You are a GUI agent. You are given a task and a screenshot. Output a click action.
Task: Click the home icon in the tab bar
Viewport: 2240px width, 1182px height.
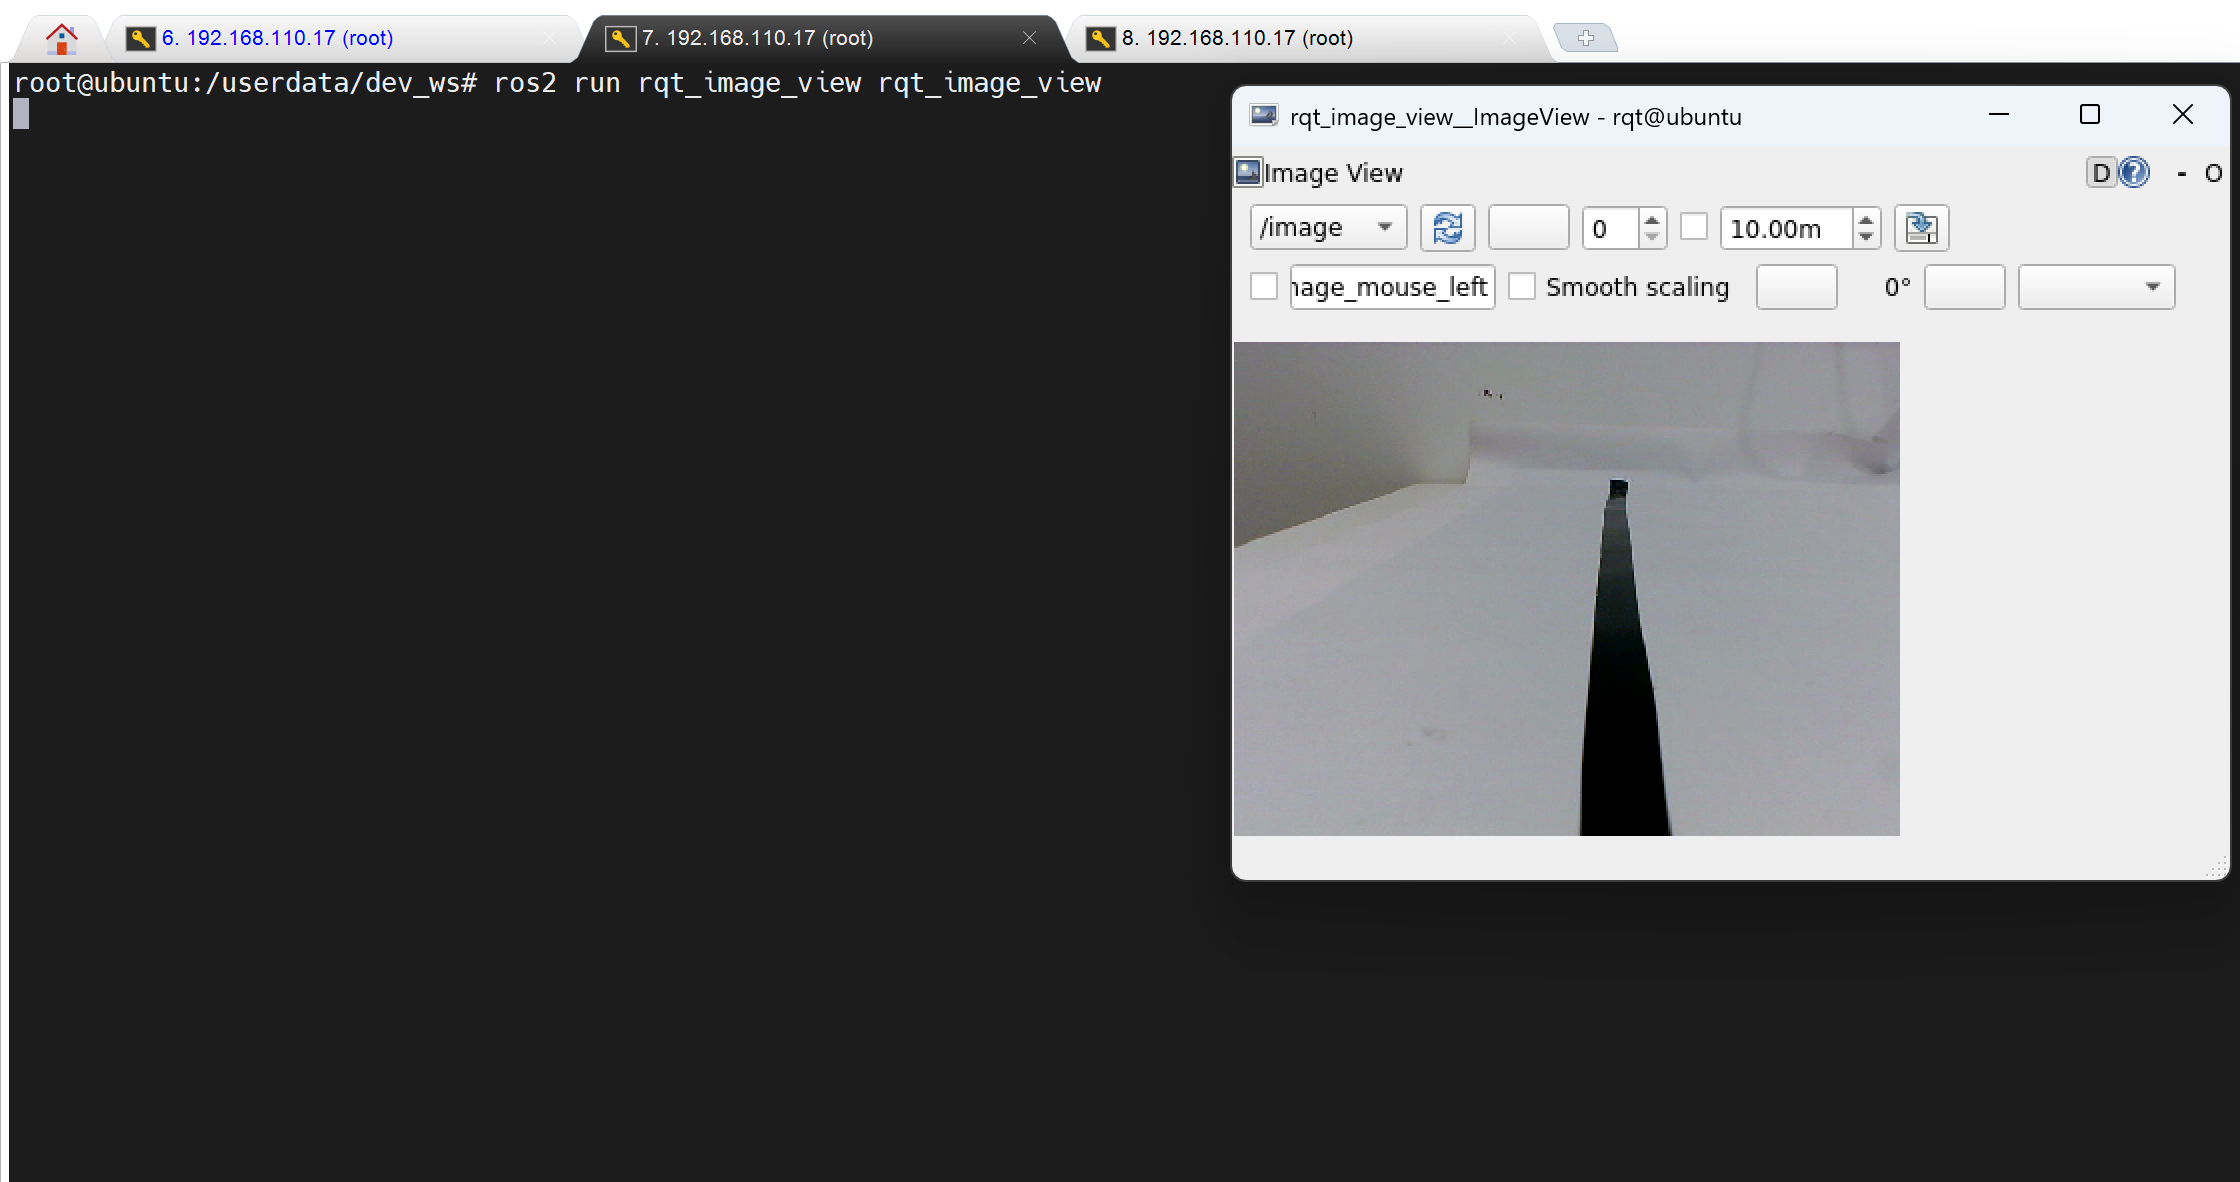tap(61, 39)
